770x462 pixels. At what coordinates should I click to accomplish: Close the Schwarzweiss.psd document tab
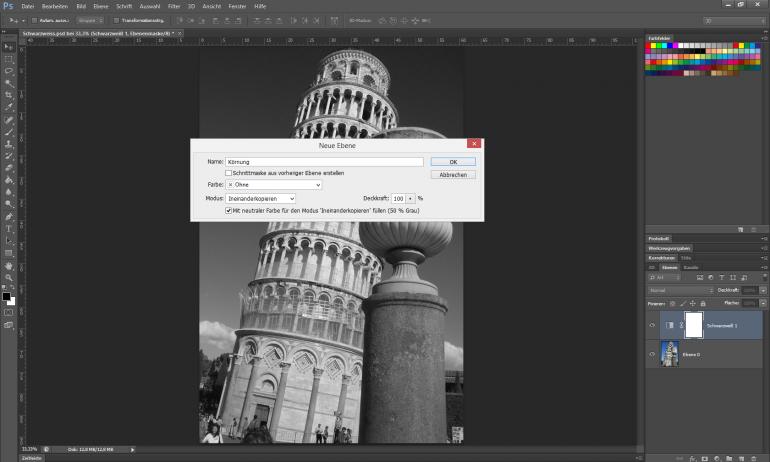(179, 33)
